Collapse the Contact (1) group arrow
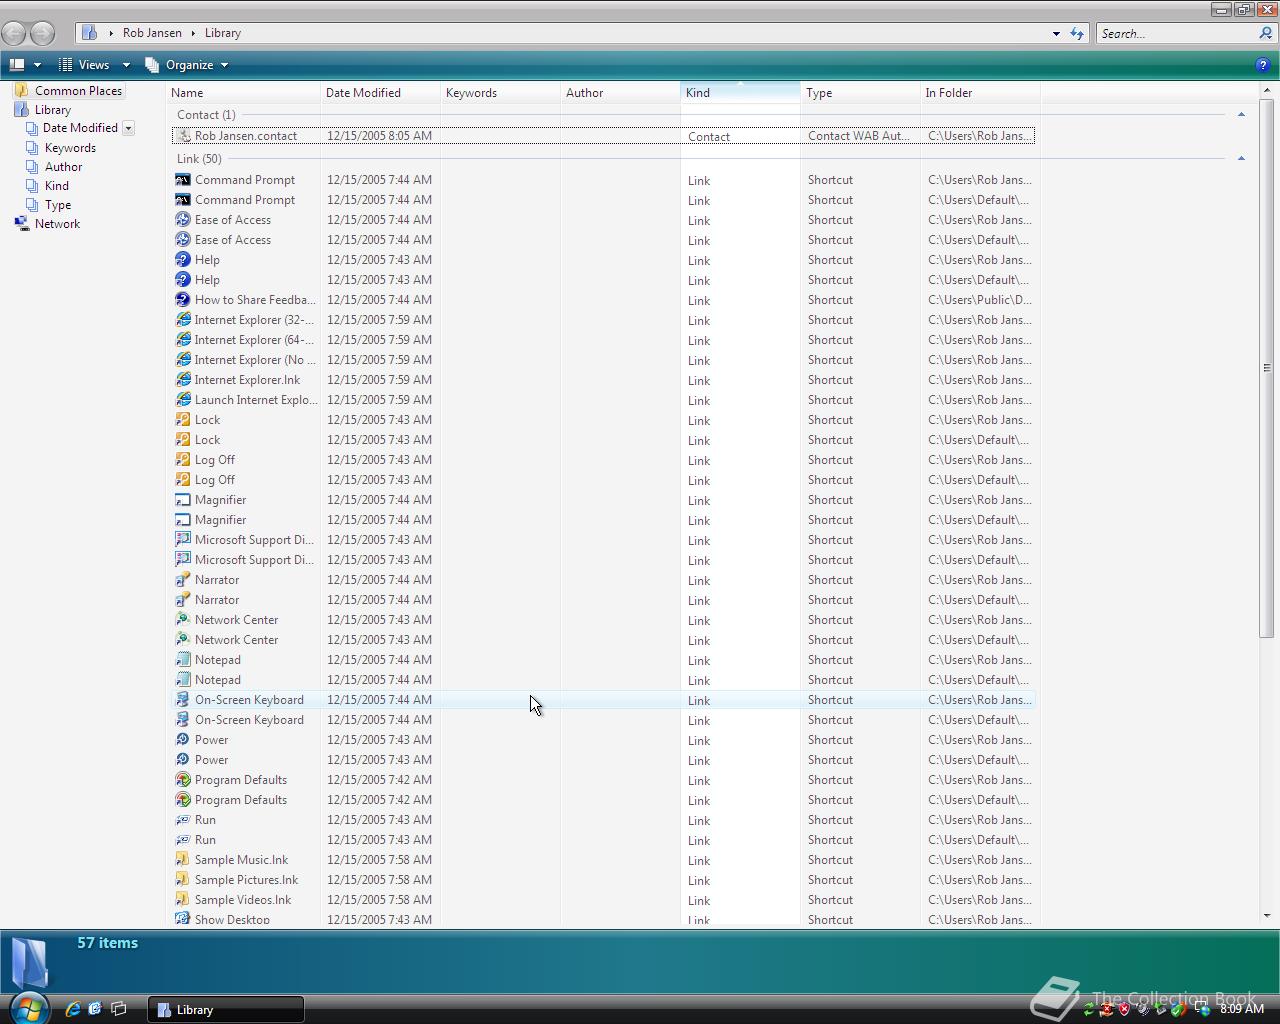 (x=1241, y=115)
